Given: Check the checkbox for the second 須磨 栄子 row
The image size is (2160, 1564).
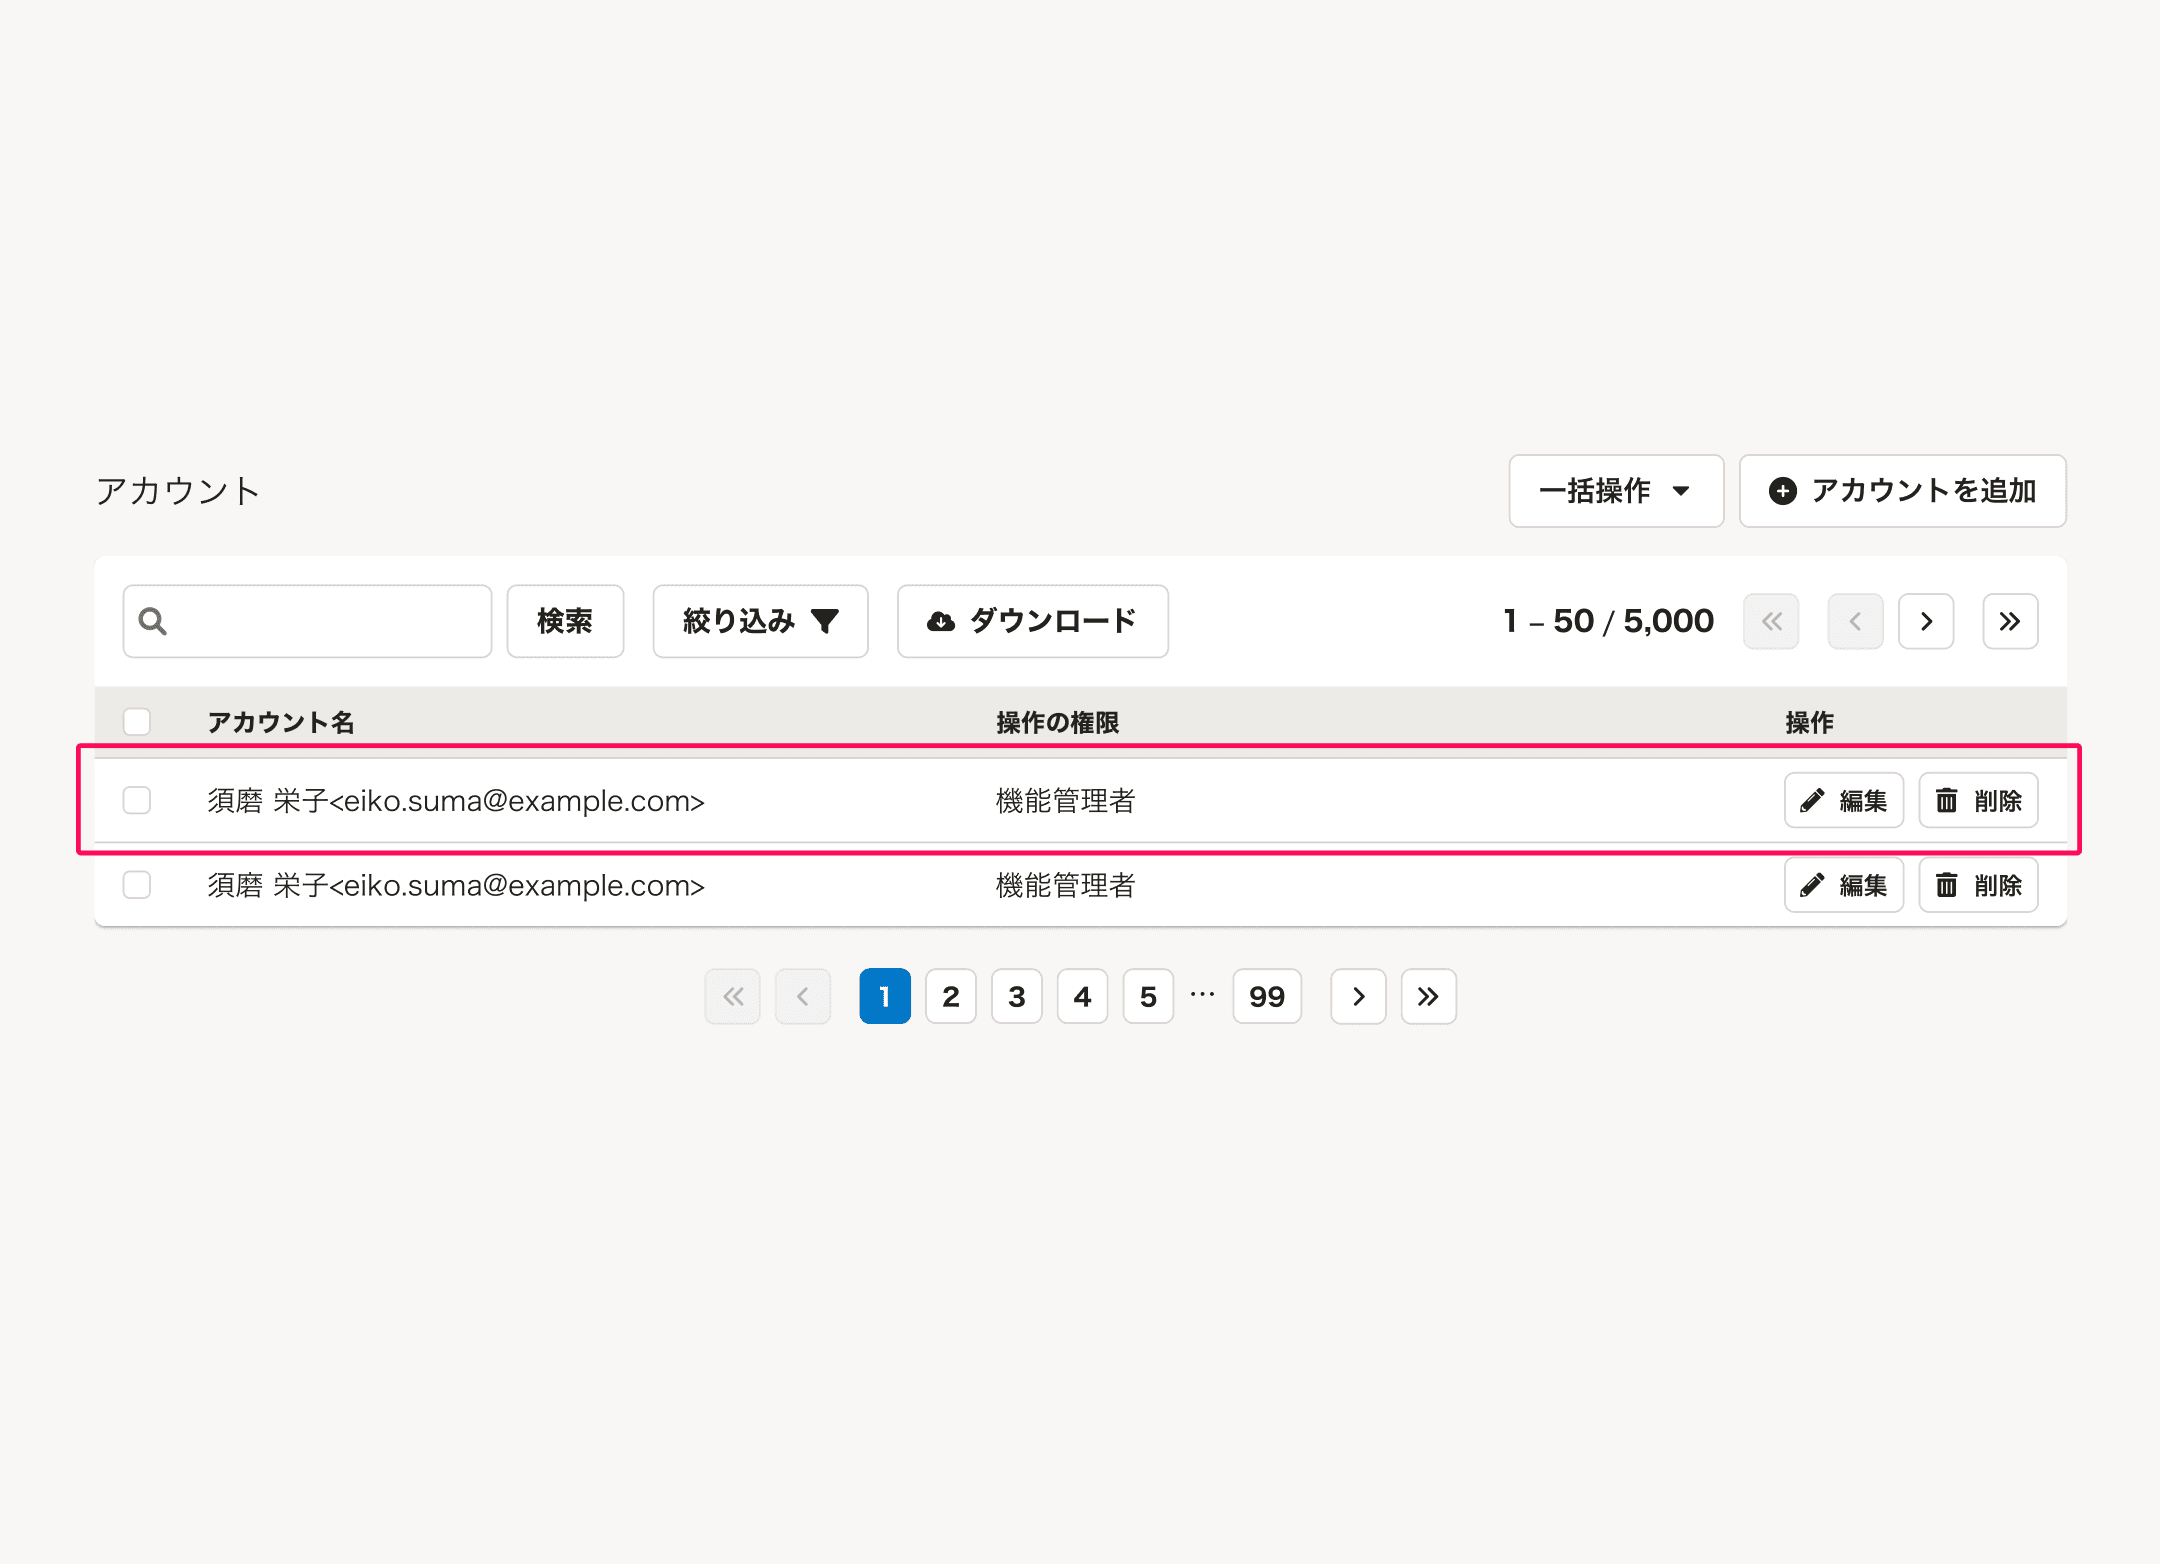Looking at the screenshot, I should 136,885.
